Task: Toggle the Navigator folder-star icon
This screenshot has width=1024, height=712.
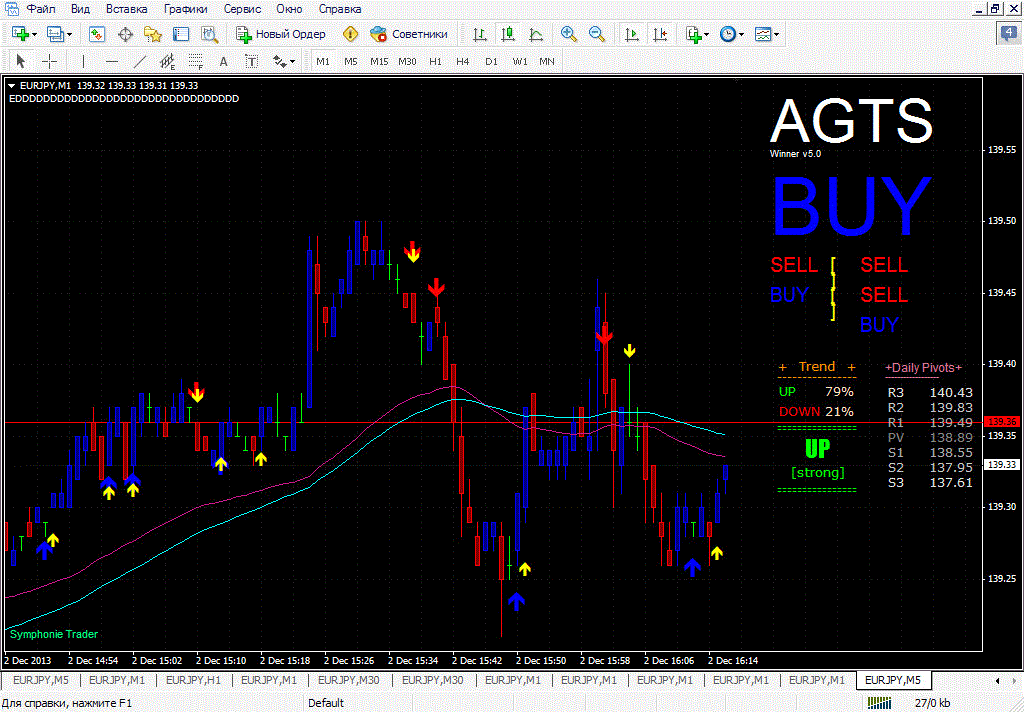Action: click(x=153, y=34)
